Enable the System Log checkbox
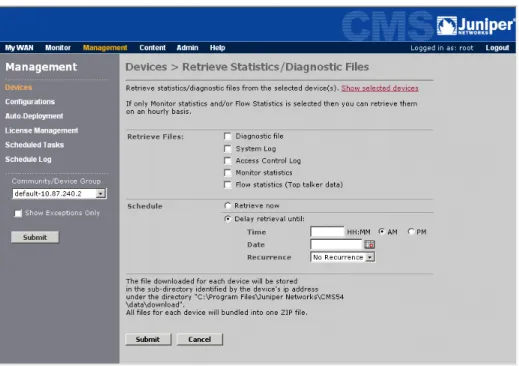The height and width of the screenshot is (366, 519). click(x=227, y=149)
